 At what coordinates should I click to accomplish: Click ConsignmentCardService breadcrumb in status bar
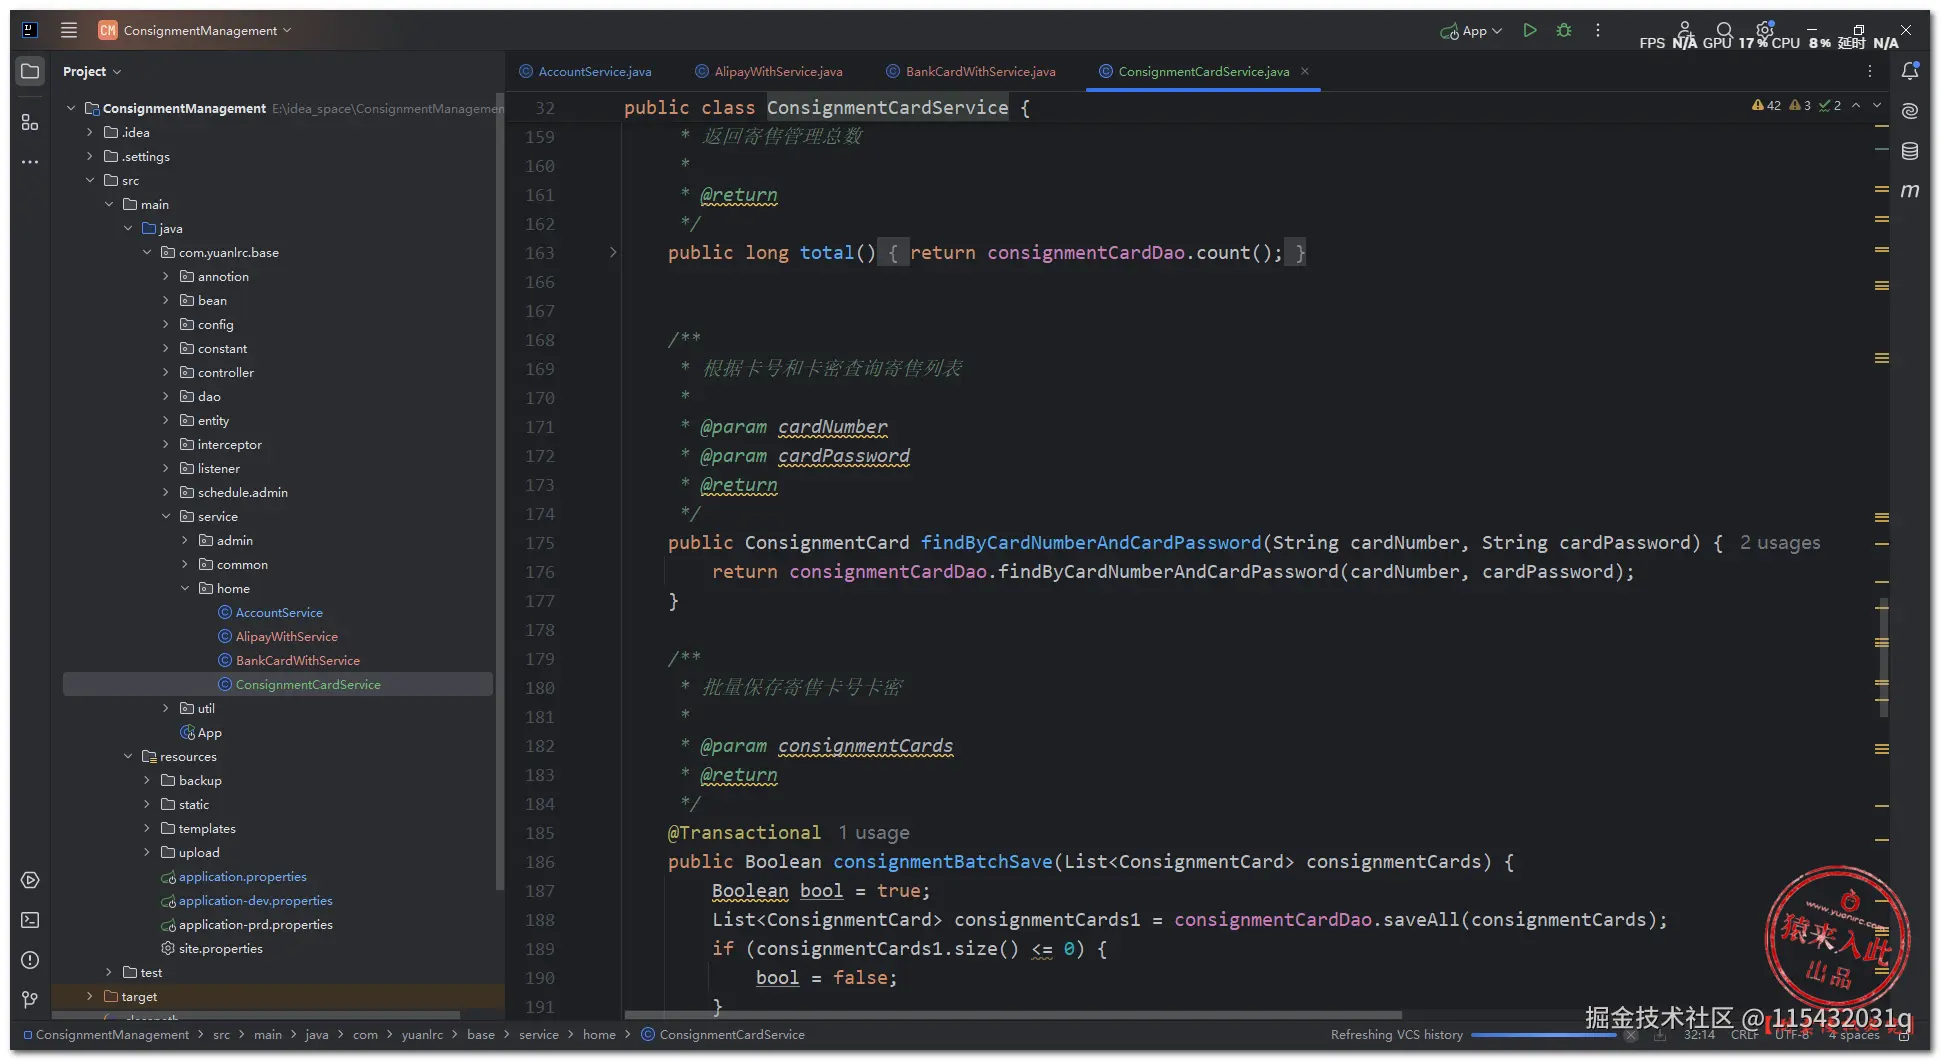click(723, 1034)
